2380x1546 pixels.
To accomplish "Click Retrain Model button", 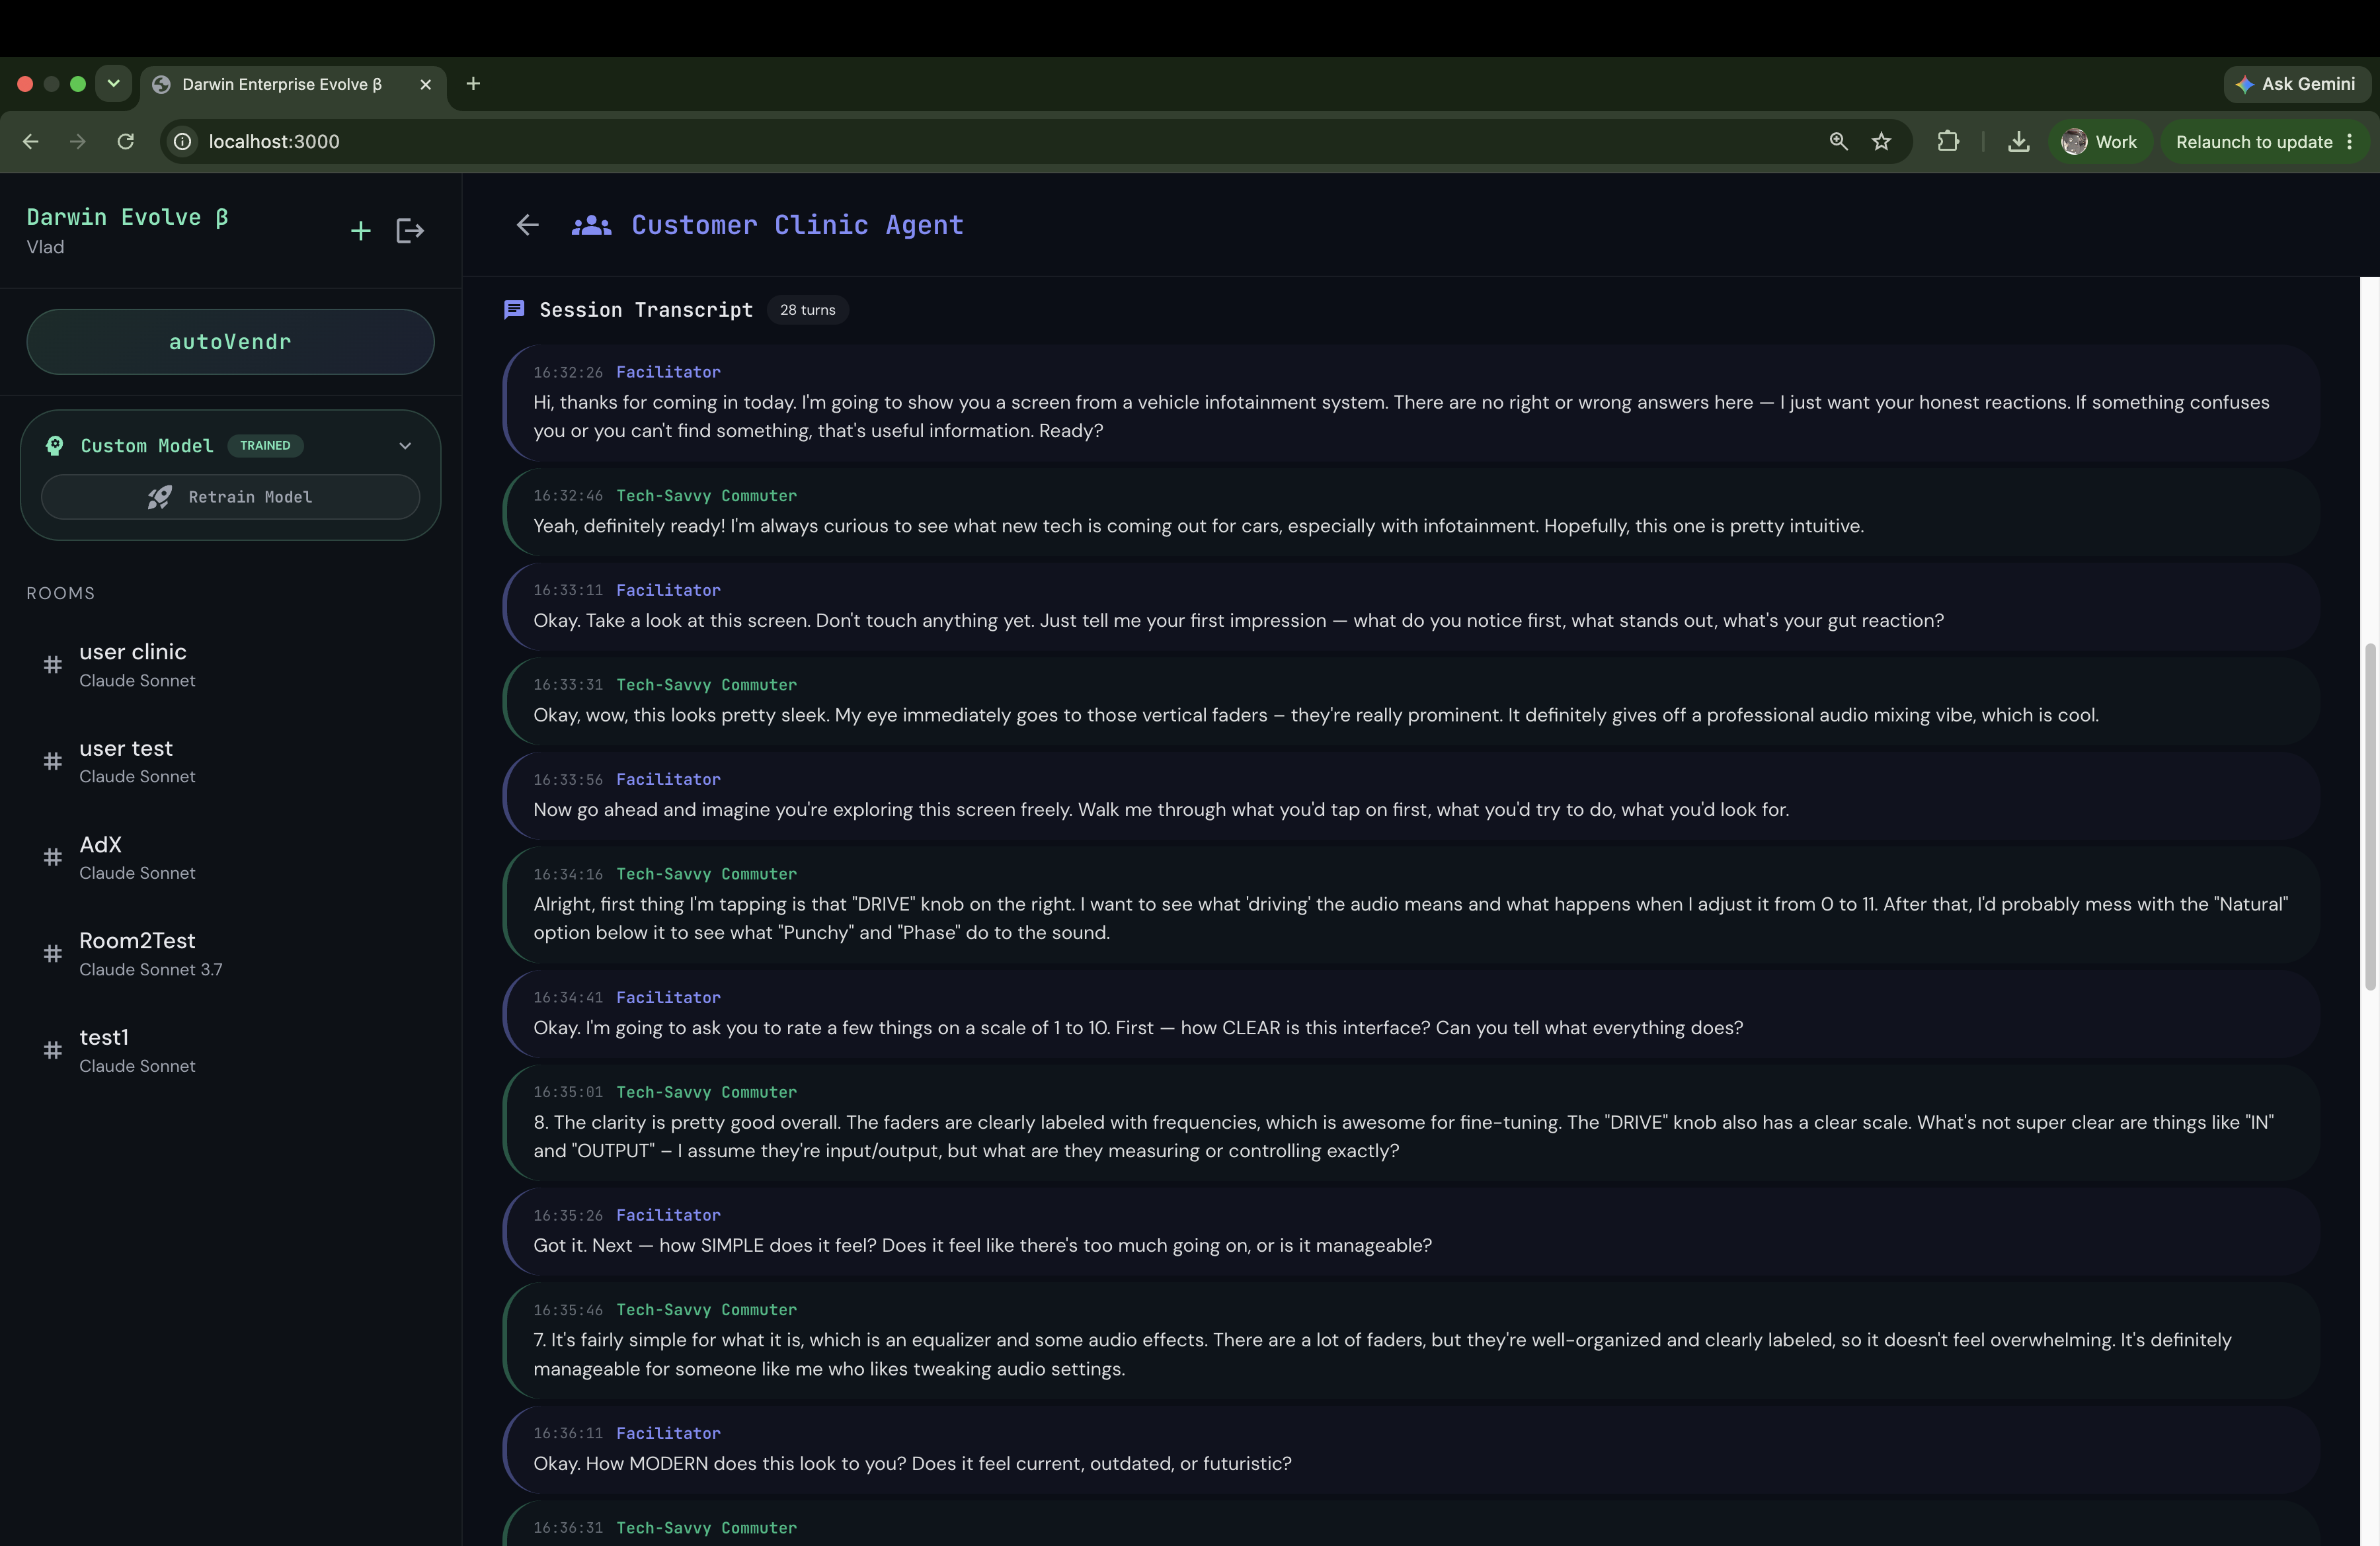I will [230, 497].
